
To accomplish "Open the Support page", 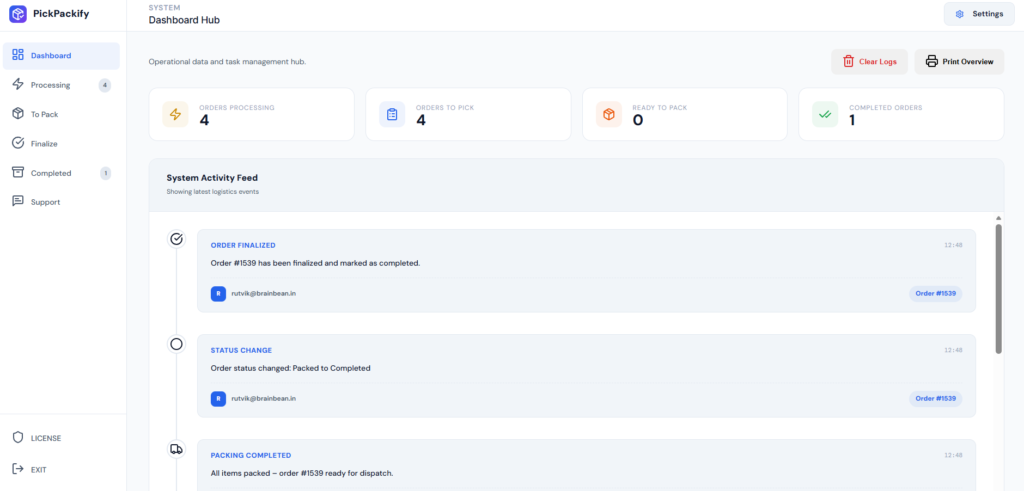I will 45,202.
